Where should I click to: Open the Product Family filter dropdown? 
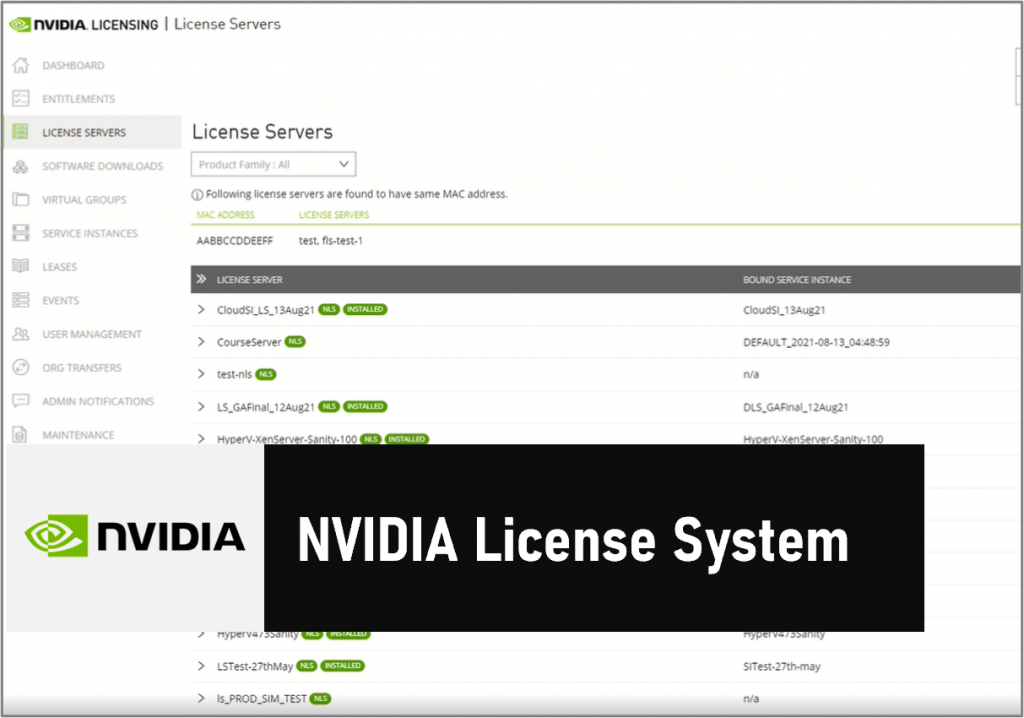[x=272, y=164]
